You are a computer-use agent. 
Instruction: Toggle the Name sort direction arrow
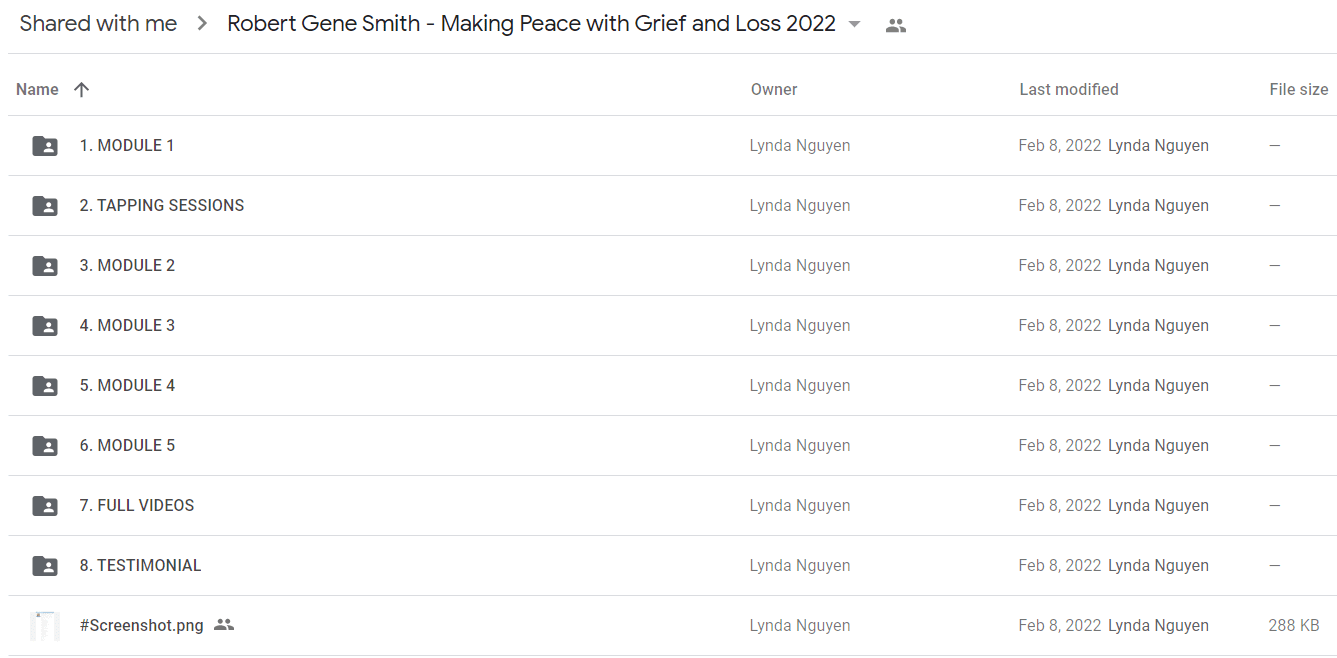82,90
